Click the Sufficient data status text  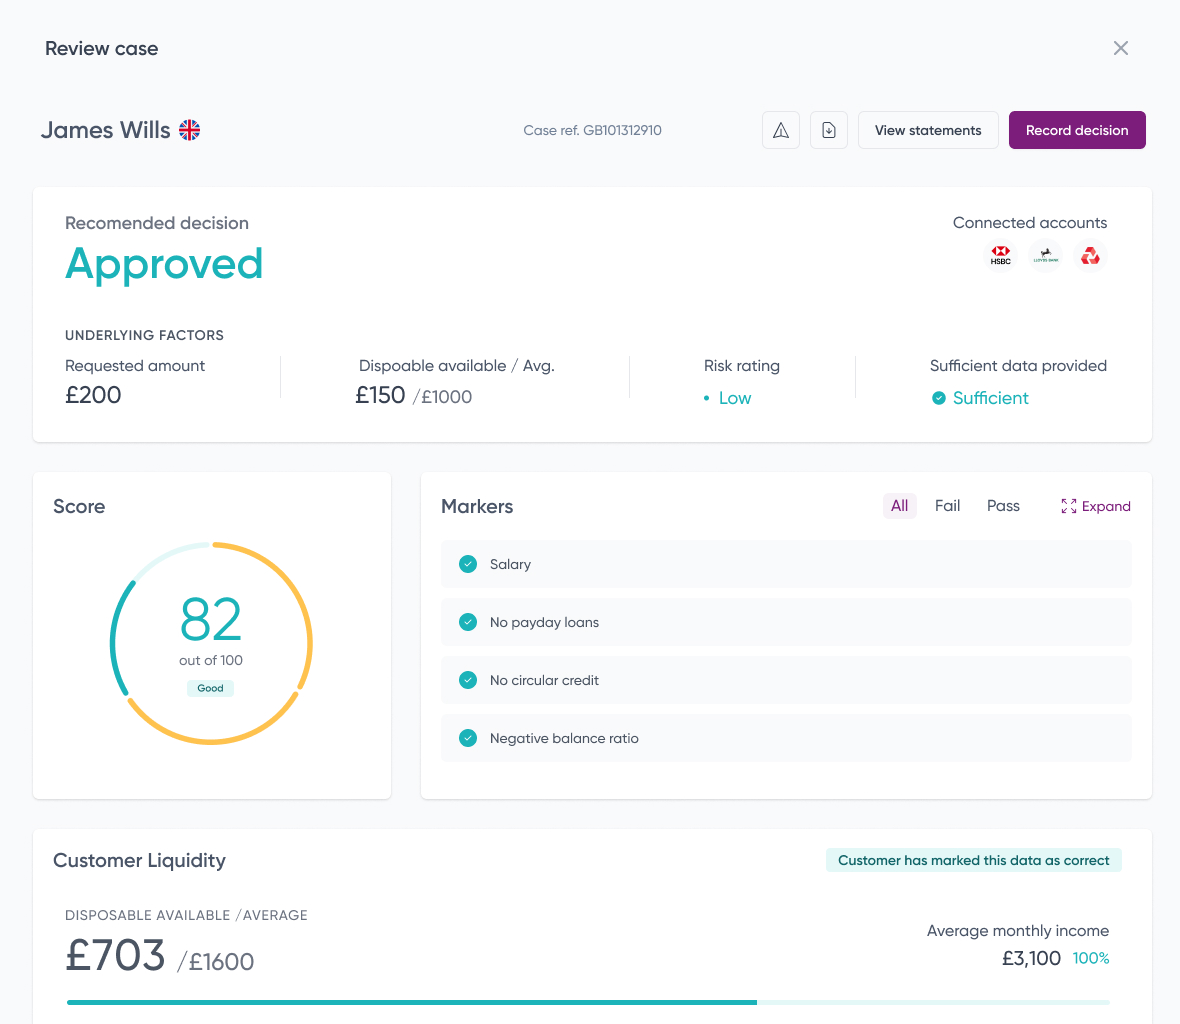pyautogui.click(x=990, y=398)
